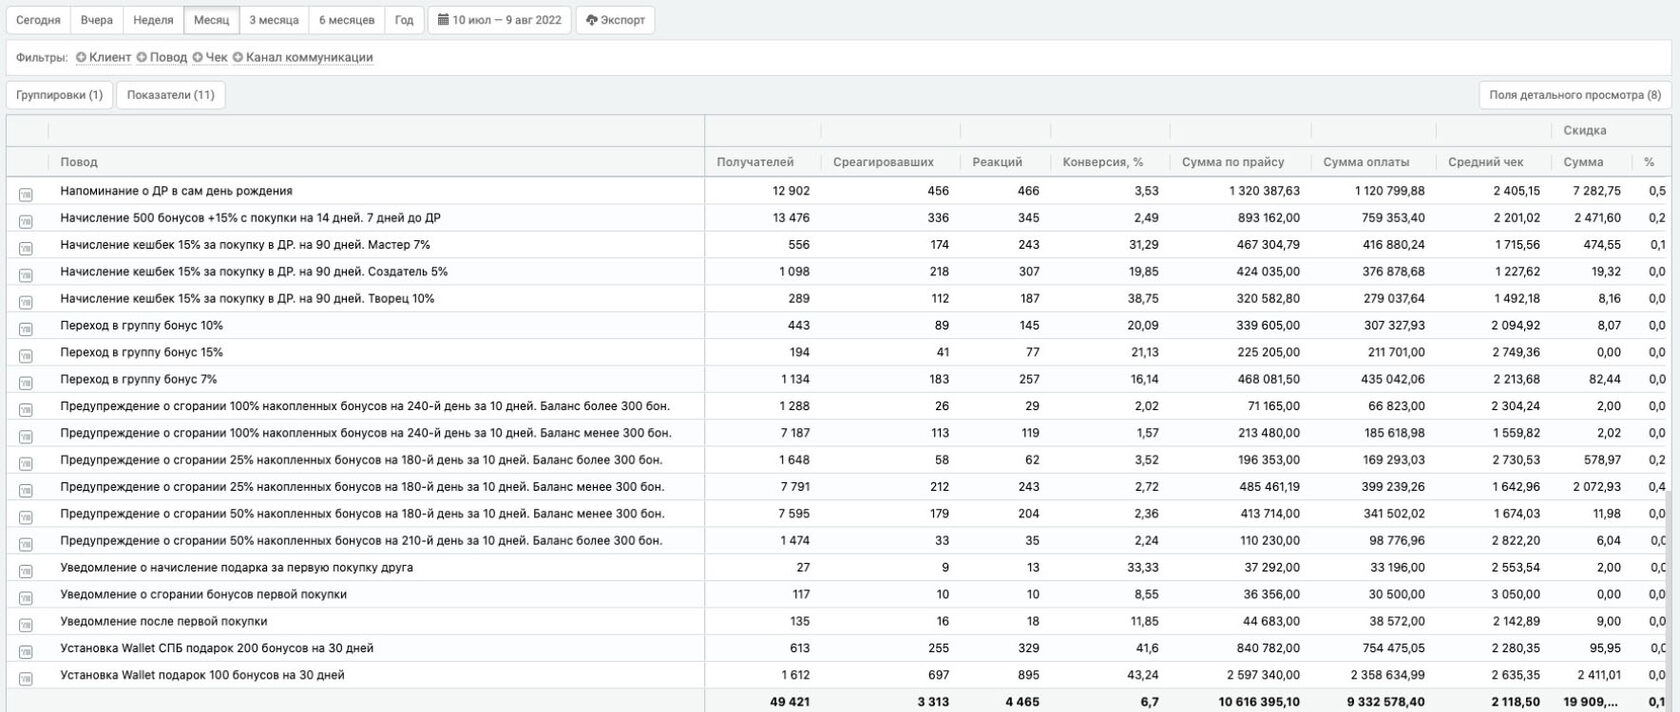Screen dimensions: 1680x712
Task: Click the calendar icon in the date range
Action: pyautogui.click(x=443, y=20)
